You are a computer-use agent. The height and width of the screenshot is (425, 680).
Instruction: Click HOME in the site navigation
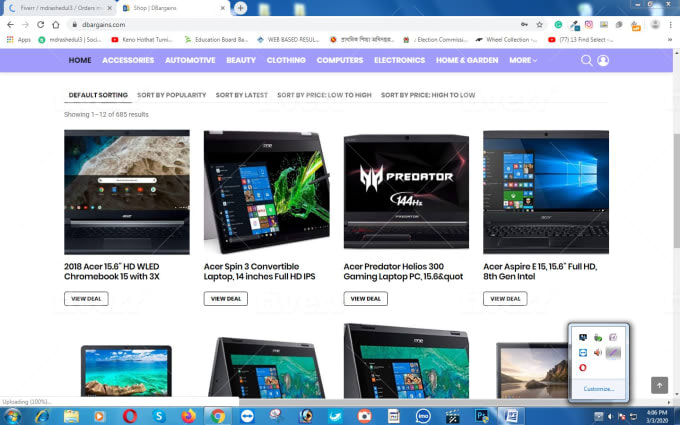[x=80, y=60]
